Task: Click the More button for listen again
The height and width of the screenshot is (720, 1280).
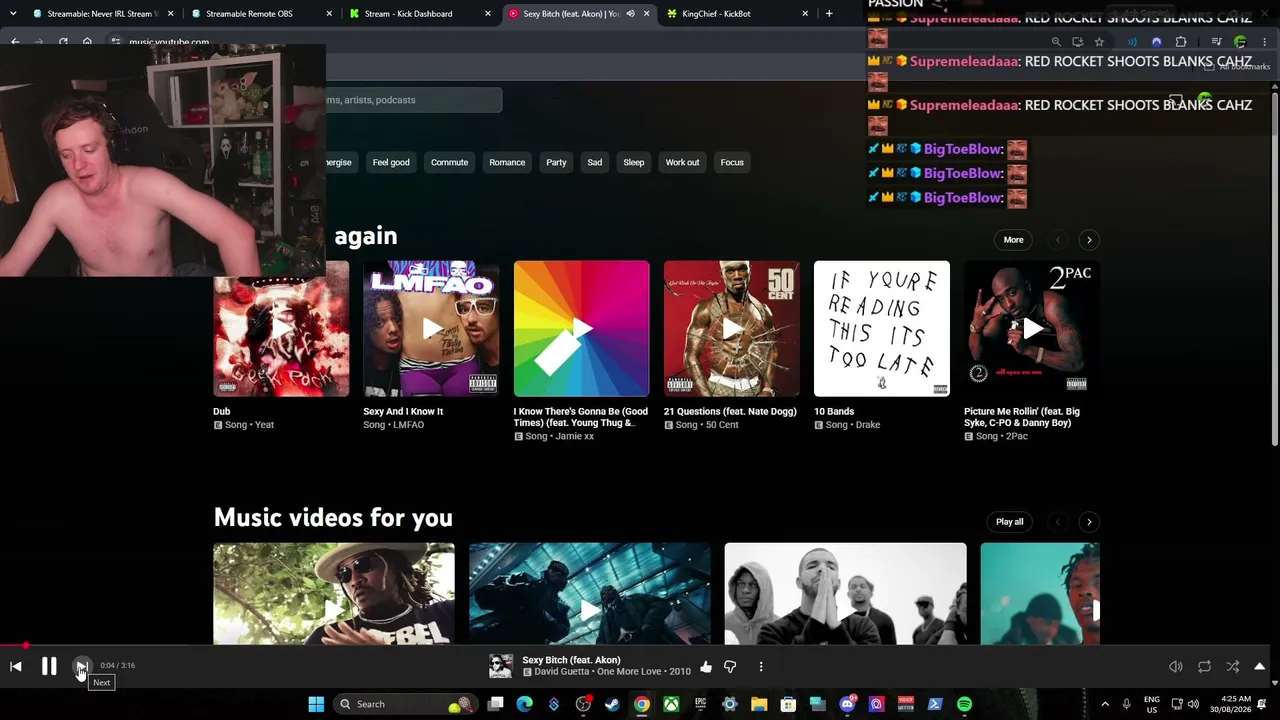Action: click(x=1013, y=240)
